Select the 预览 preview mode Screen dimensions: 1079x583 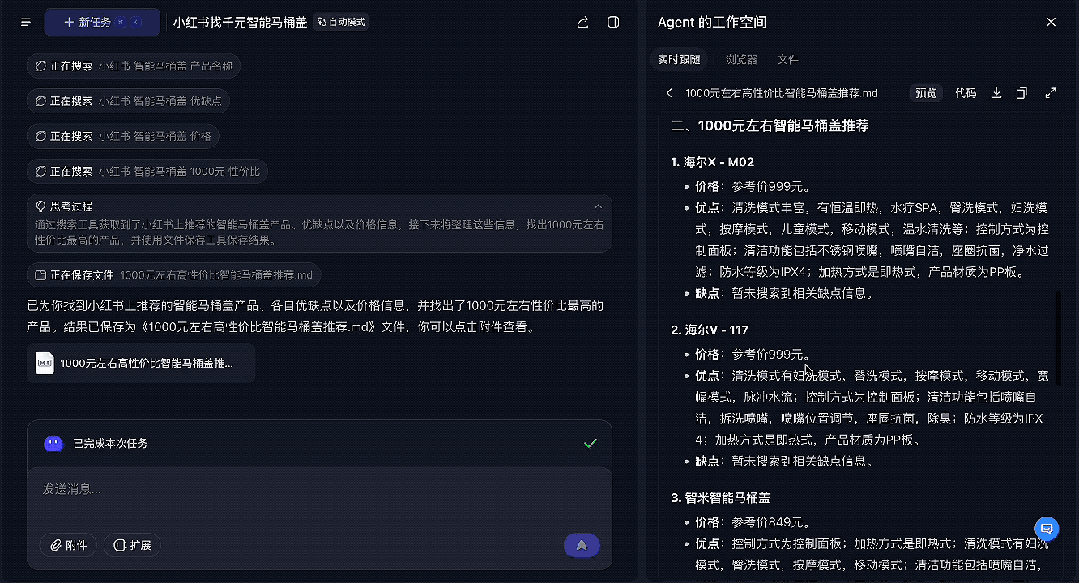tap(926, 93)
